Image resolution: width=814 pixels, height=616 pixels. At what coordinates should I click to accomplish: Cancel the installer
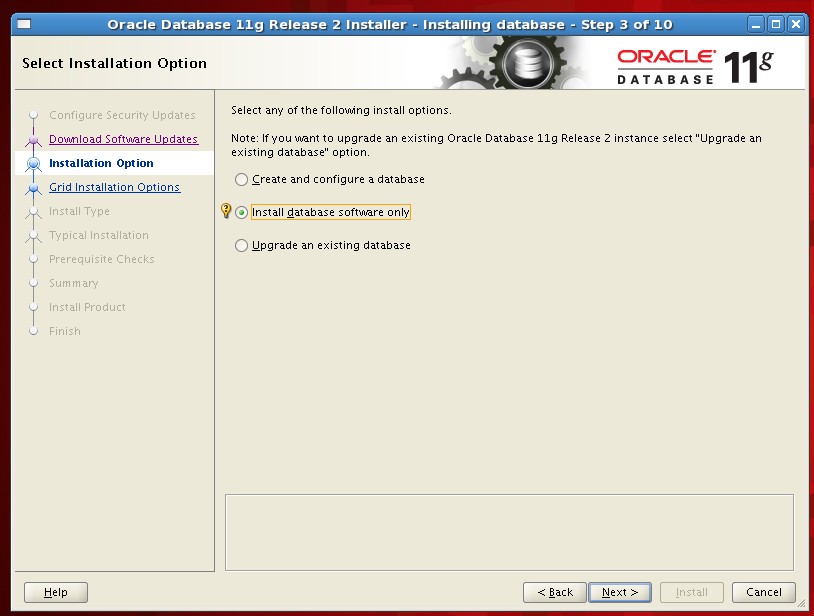pos(764,592)
